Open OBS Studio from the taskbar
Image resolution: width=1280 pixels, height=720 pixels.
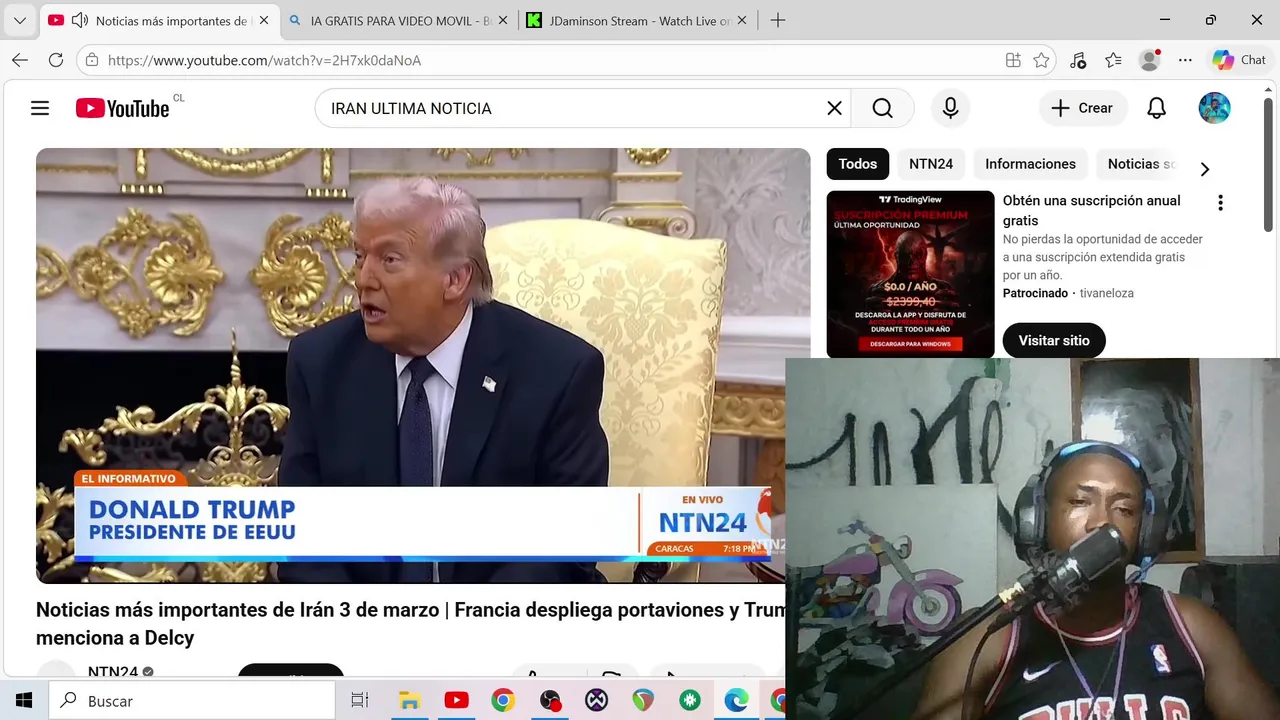pyautogui.click(x=550, y=701)
